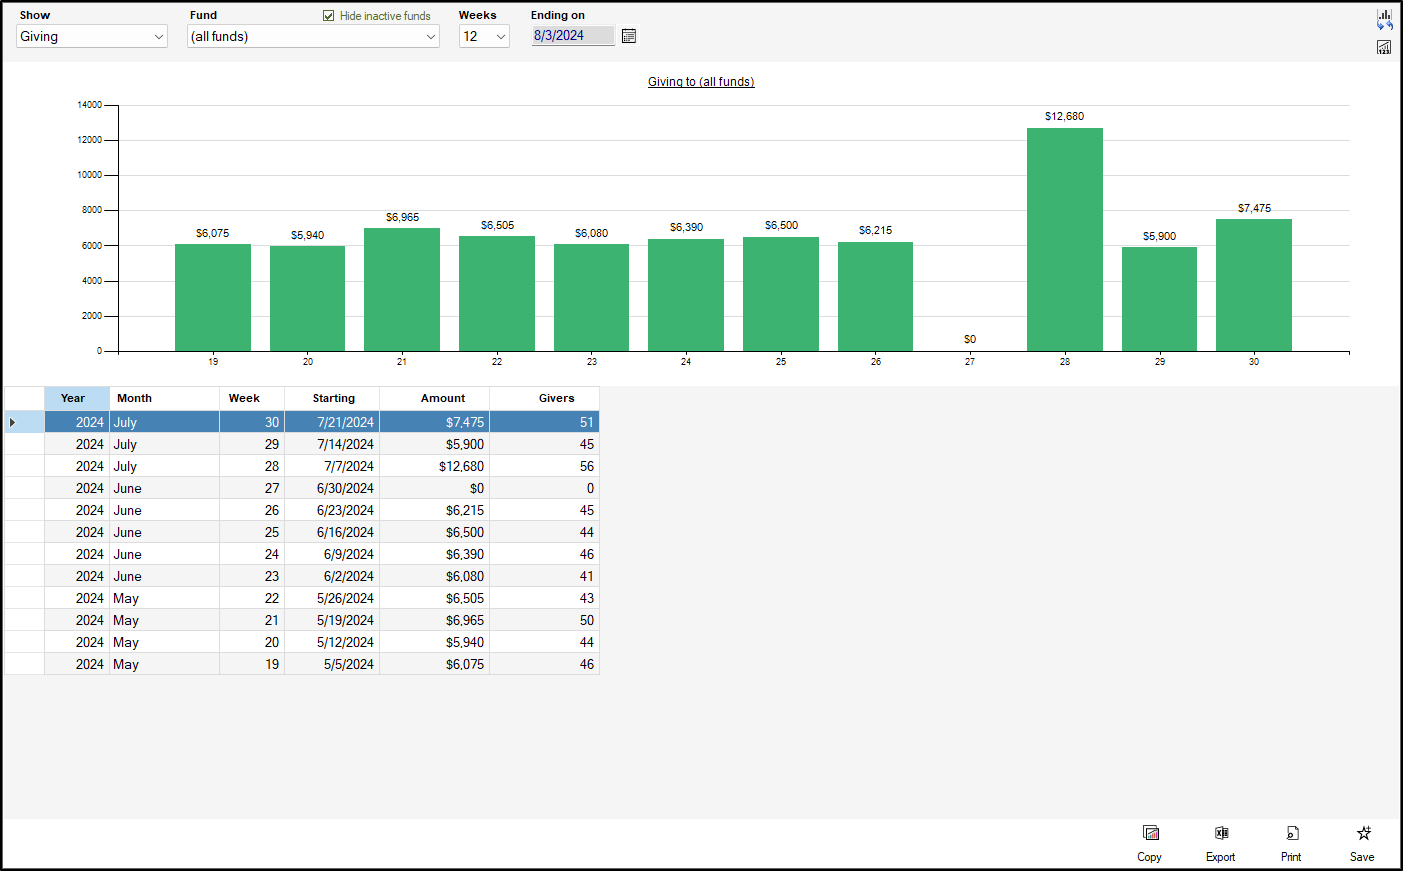Uncheck Hide inactive funds checkbox
1403x871 pixels.
tap(329, 16)
